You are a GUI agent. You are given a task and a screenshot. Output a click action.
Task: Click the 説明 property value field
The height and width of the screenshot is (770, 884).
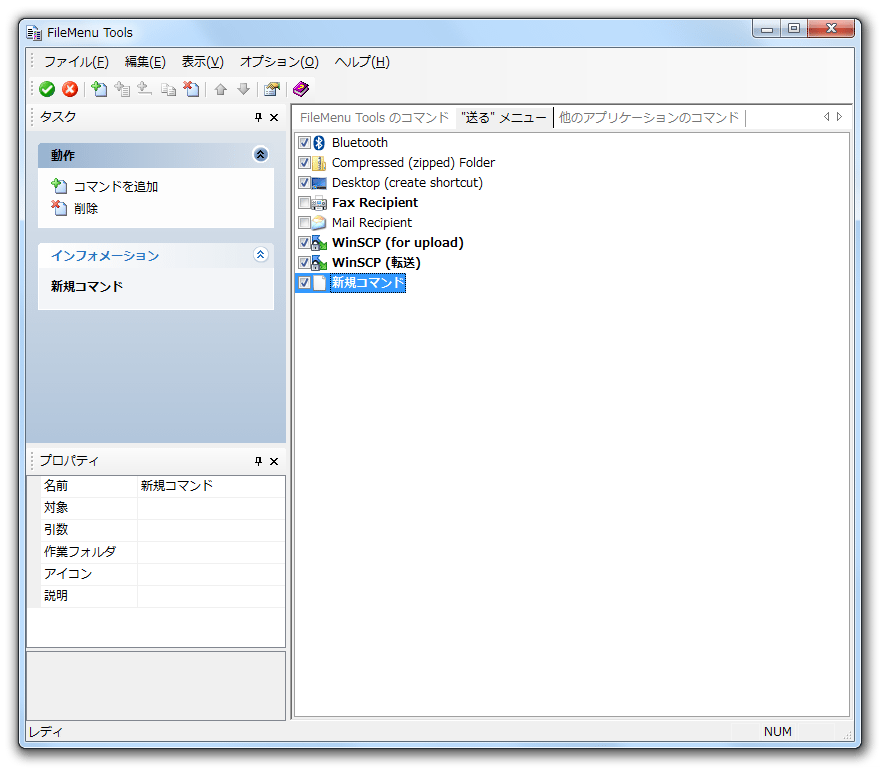[x=211, y=596]
